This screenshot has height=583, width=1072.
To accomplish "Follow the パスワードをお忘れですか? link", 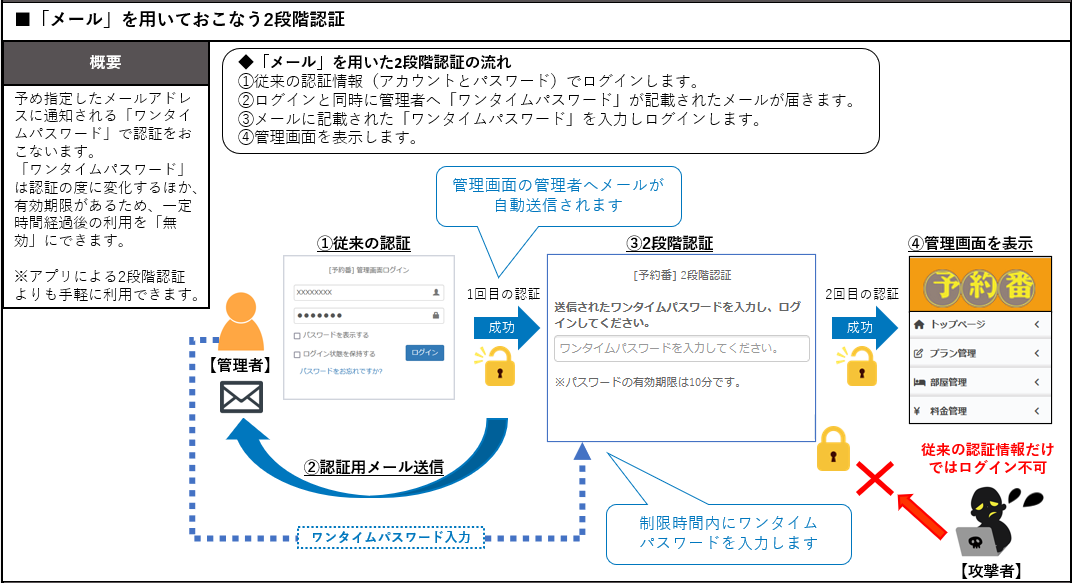I will pos(339,371).
